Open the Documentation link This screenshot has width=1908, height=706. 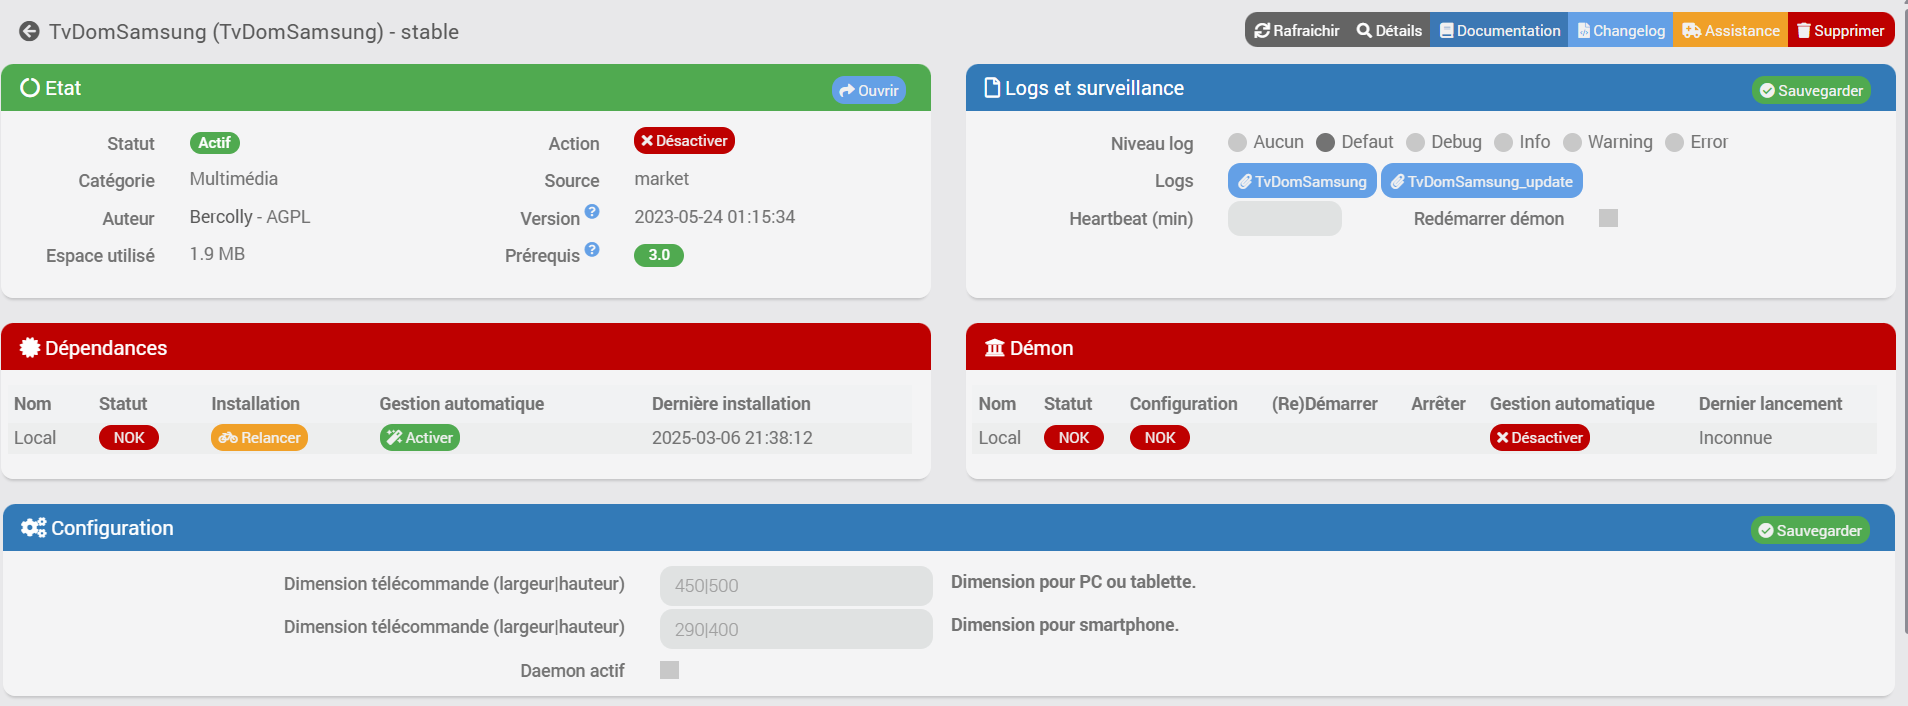[1499, 30]
